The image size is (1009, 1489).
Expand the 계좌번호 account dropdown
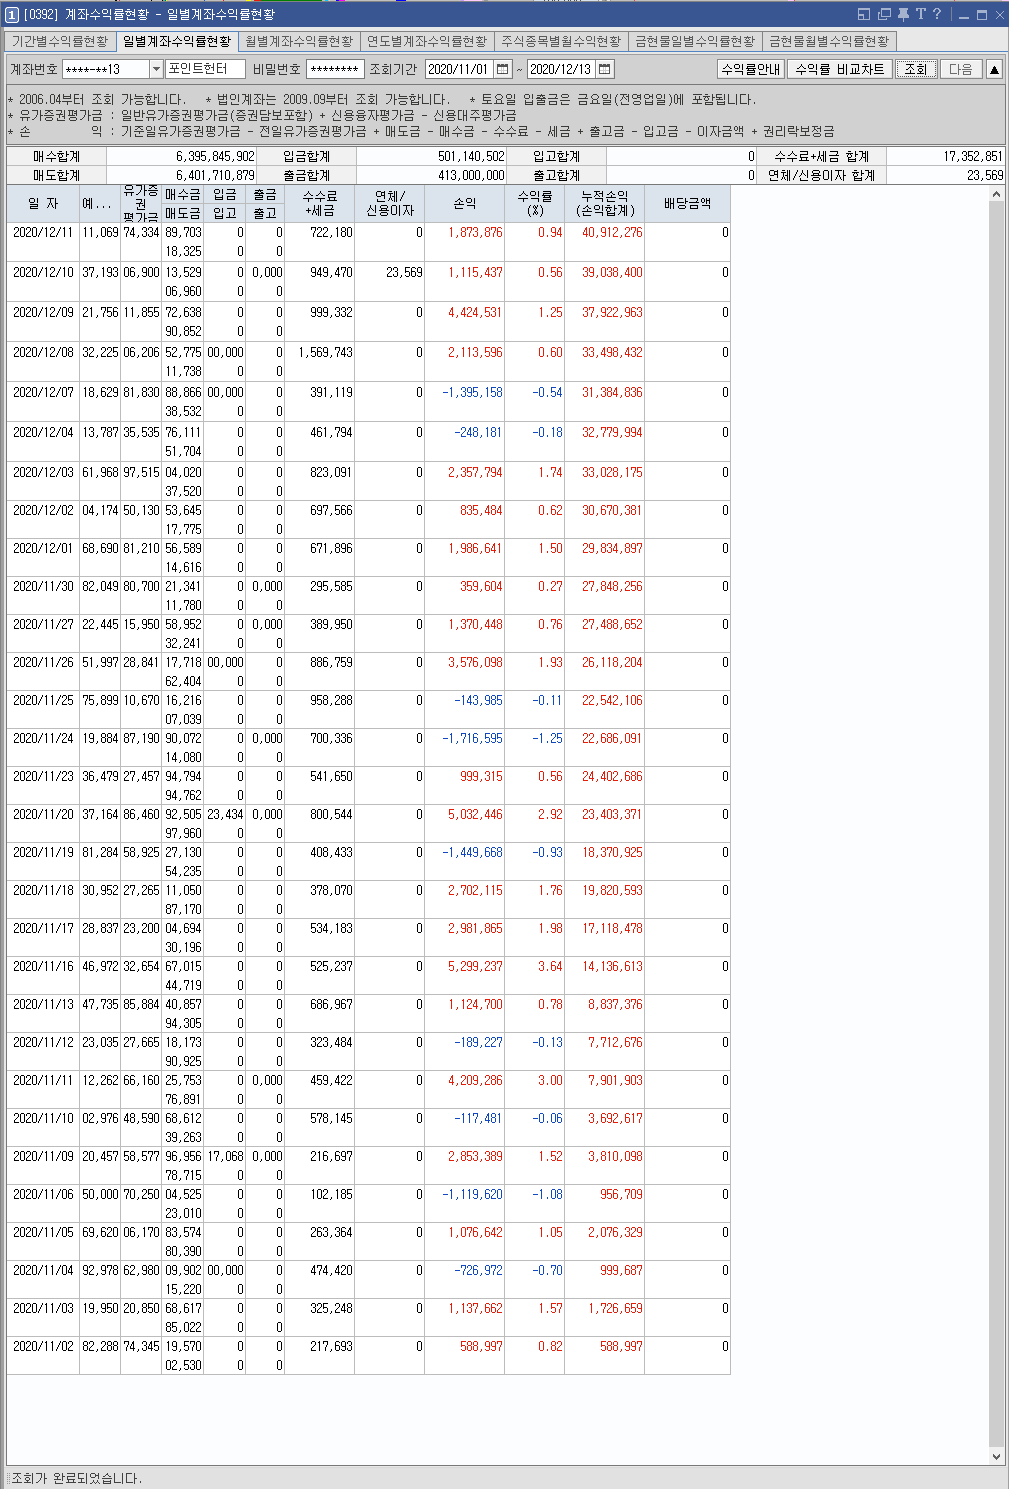pyautogui.click(x=156, y=69)
